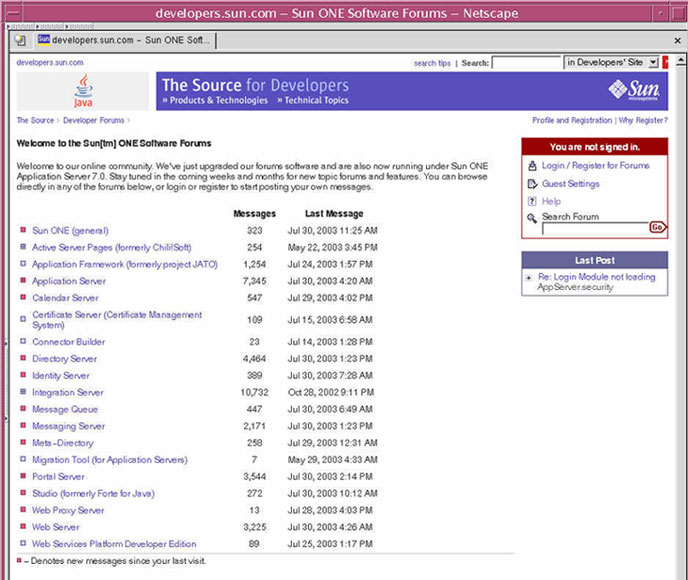Open the Application Server forum
The height and width of the screenshot is (580, 688).
[69, 281]
